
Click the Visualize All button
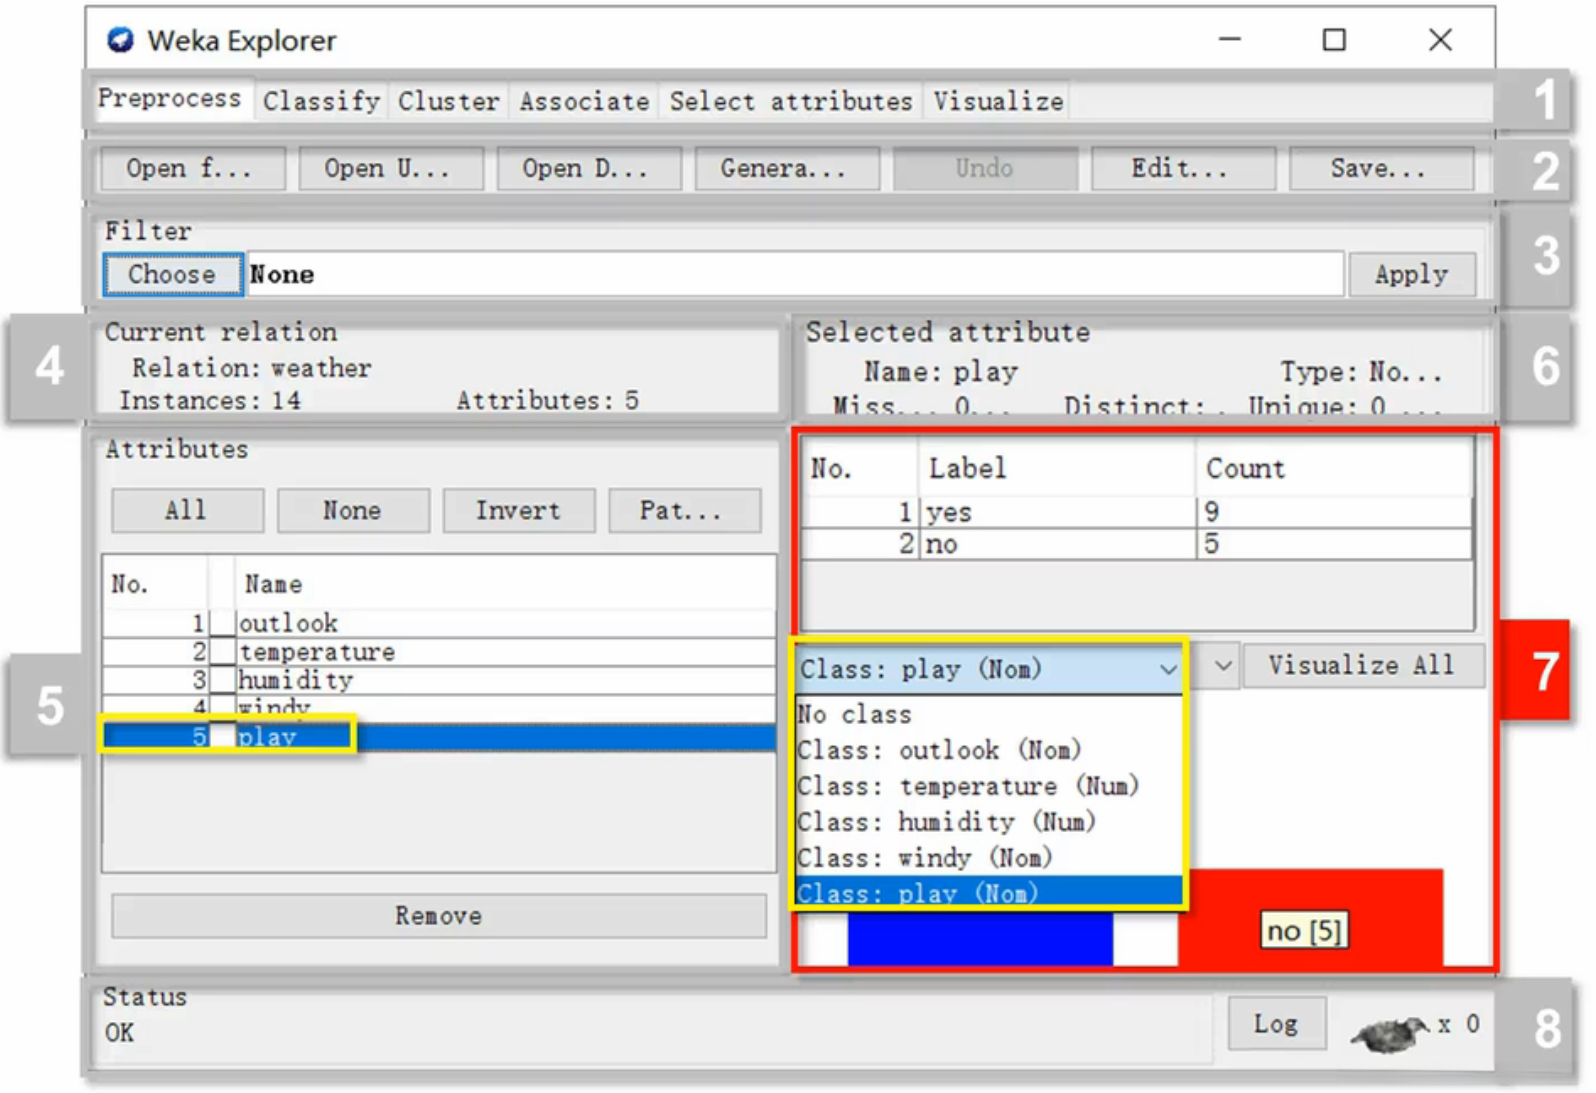[1363, 666]
